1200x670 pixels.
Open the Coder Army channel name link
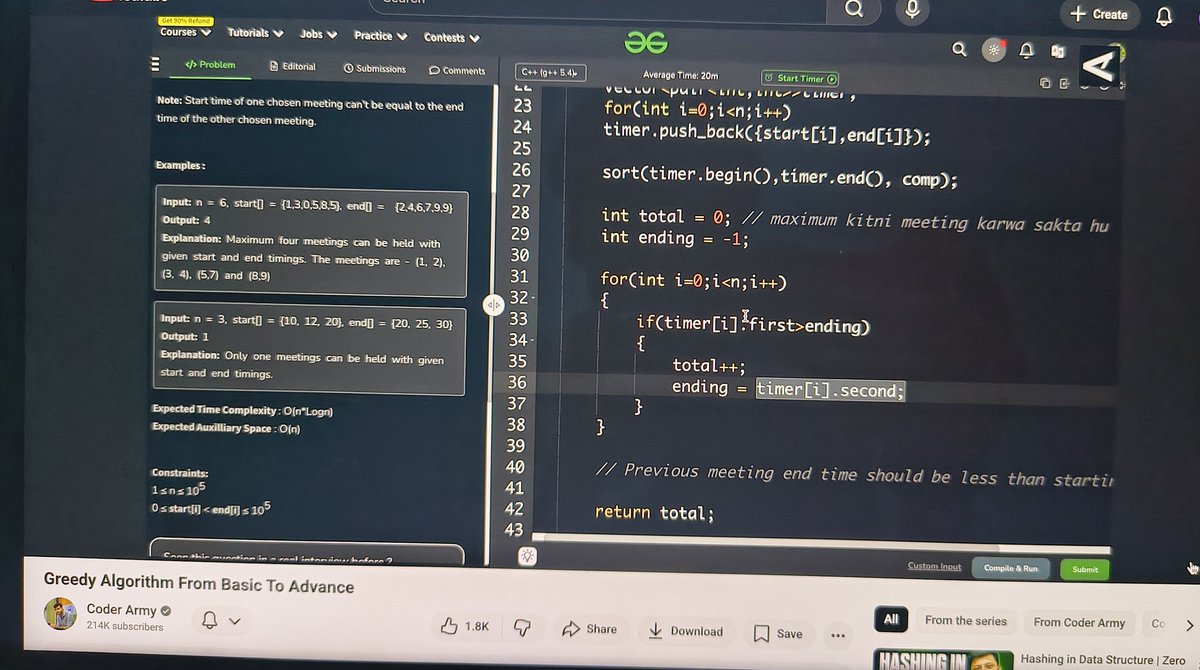point(122,609)
